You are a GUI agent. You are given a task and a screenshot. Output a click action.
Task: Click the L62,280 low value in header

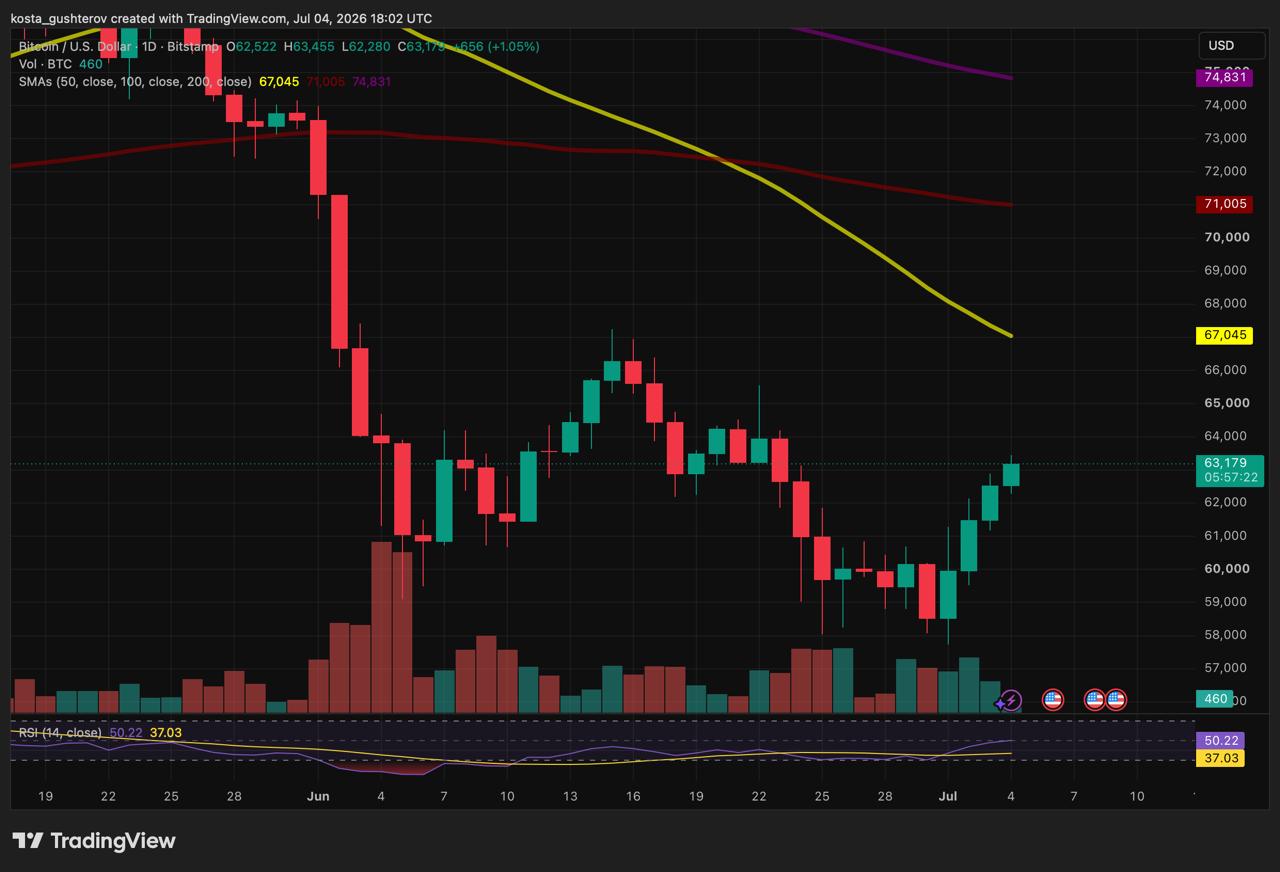[x=366, y=46]
